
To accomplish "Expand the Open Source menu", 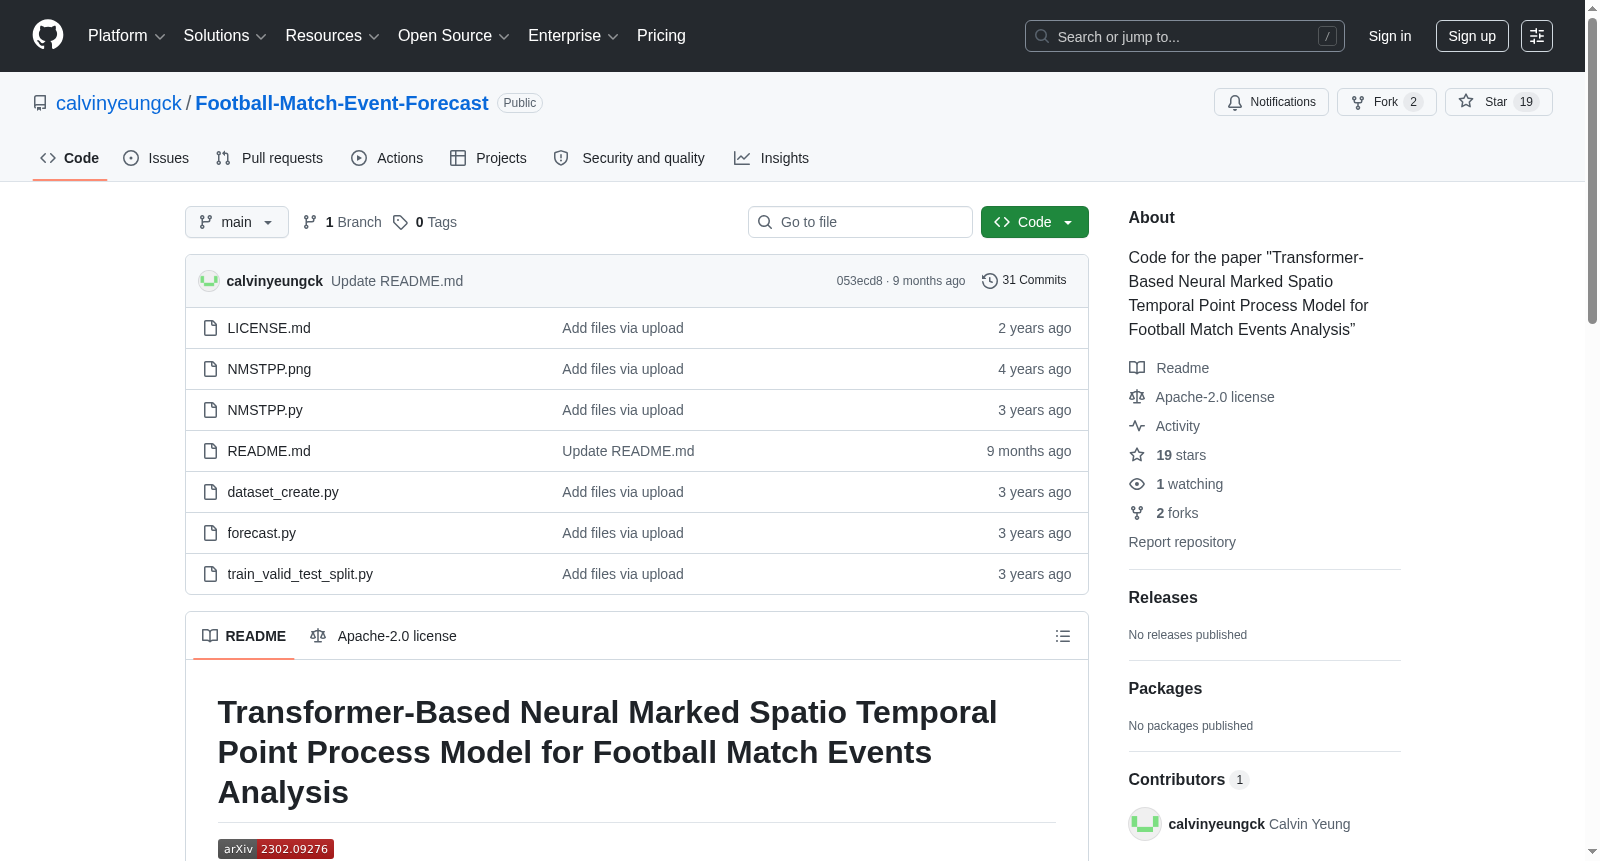I will [x=454, y=36].
